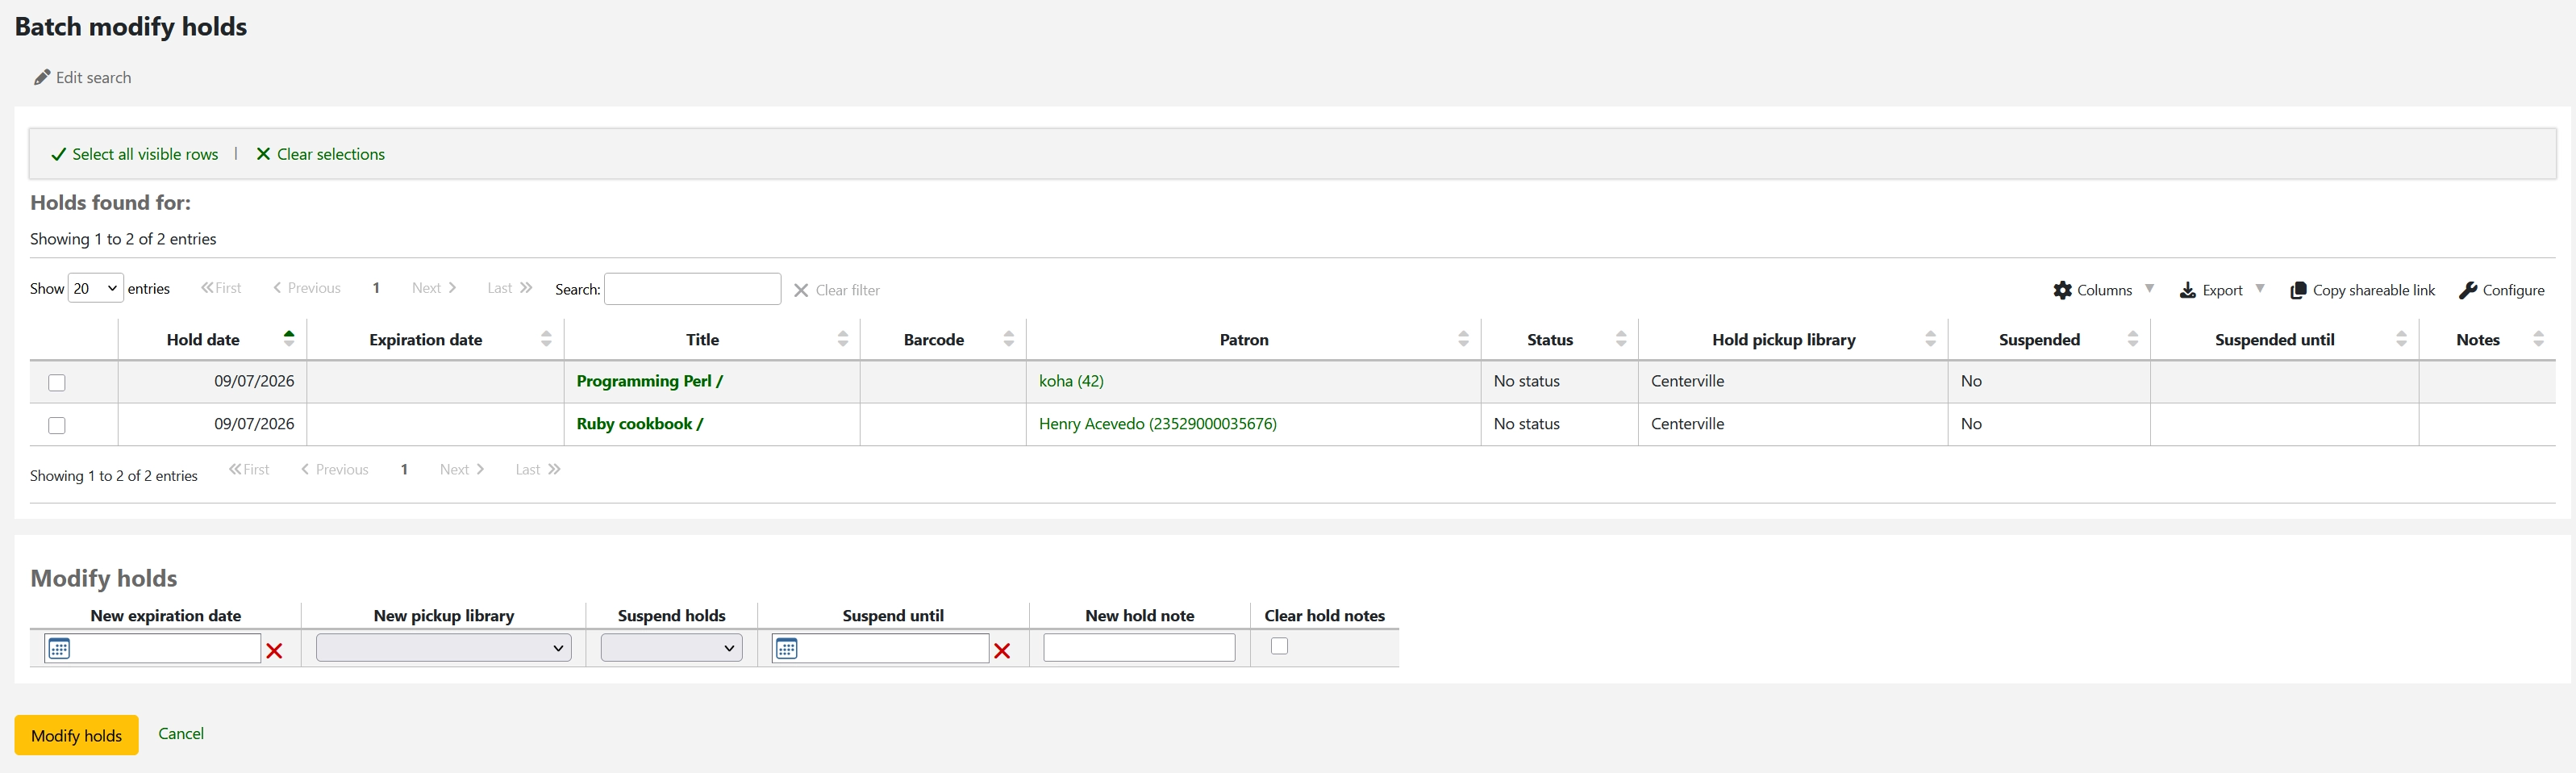
Task: Click the Copy shareable link icon
Action: tap(2298, 290)
